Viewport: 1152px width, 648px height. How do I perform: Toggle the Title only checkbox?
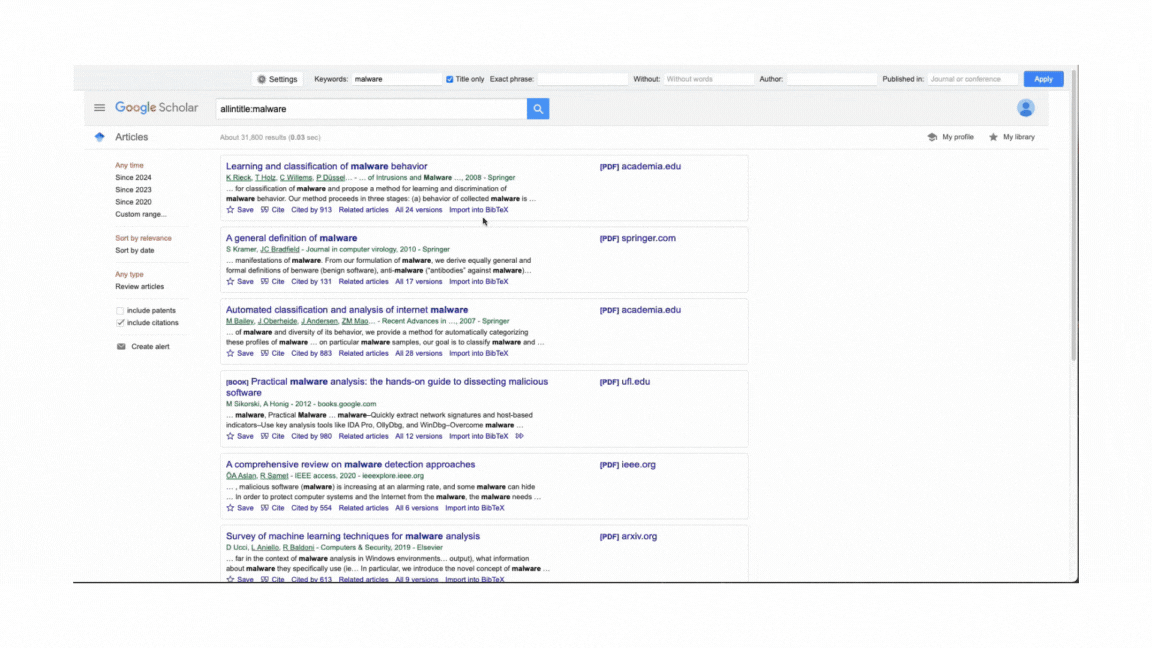coord(450,79)
